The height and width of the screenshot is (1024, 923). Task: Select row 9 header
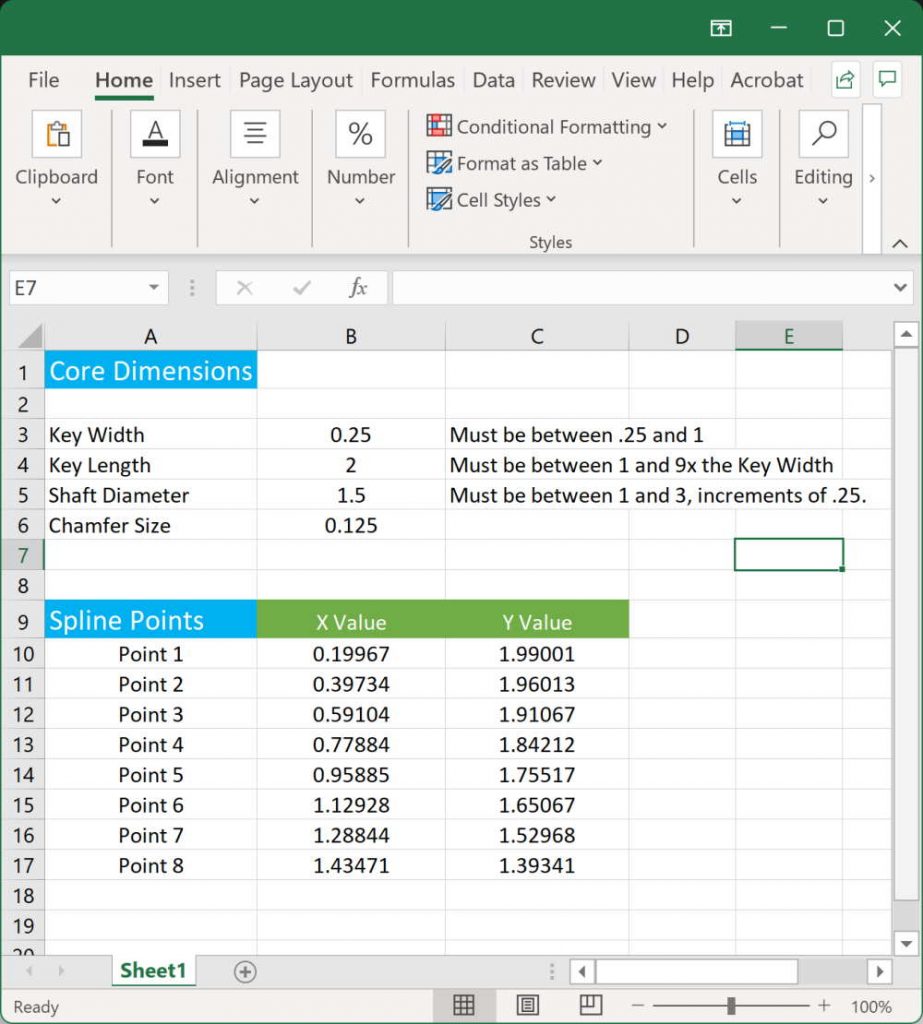tap(23, 620)
